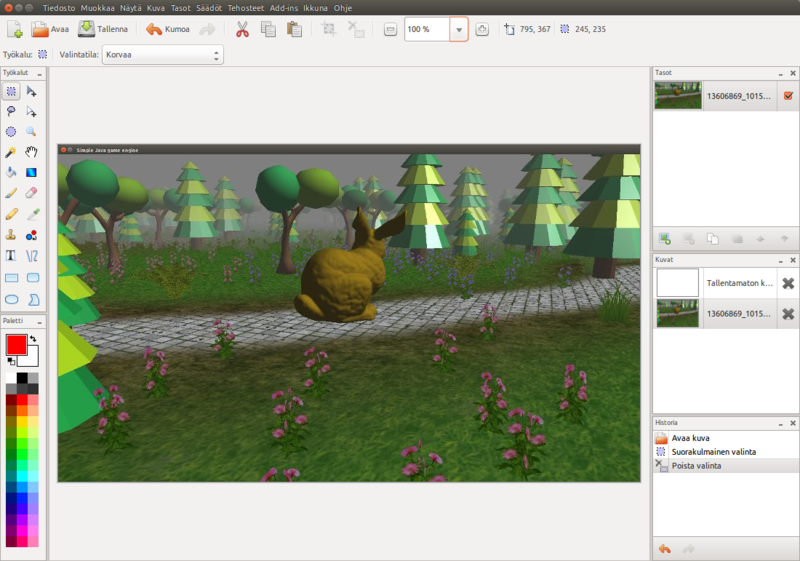The image size is (800, 561).
Task: Select the Zoom magnifier tool
Action: pyautogui.click(x=32, y=131)
